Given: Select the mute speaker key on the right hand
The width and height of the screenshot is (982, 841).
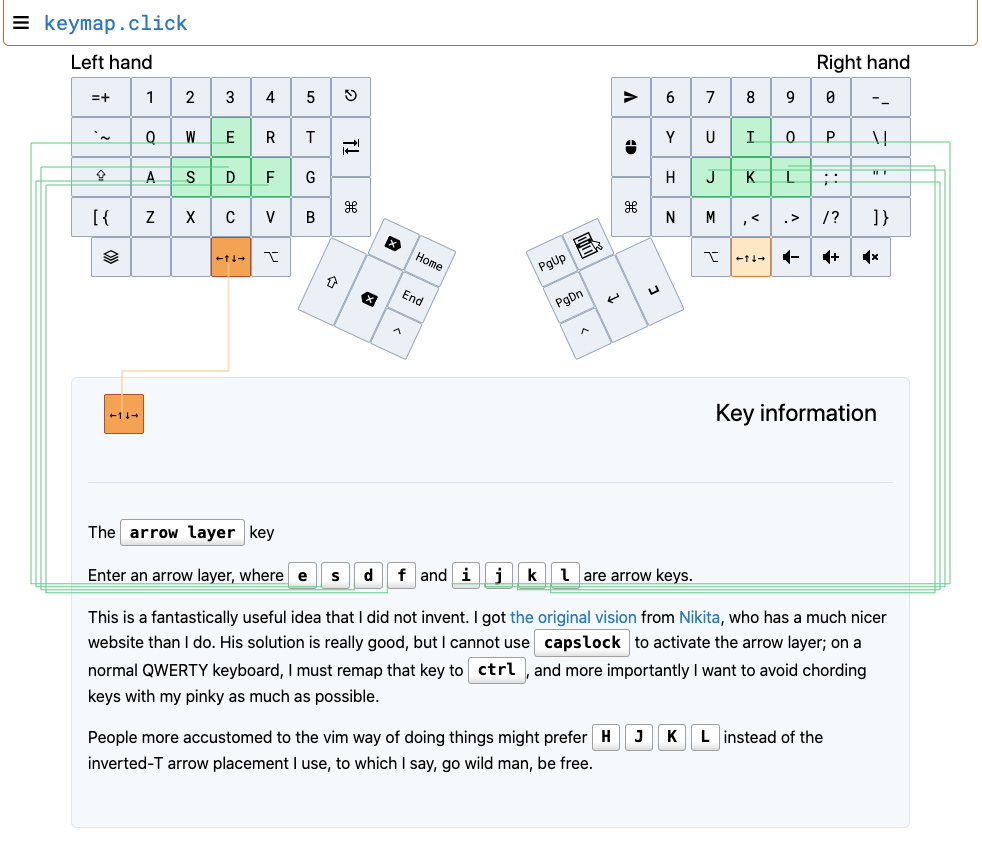Looking at the screenshot, I should pyautogui.click(x=870, y=257).
